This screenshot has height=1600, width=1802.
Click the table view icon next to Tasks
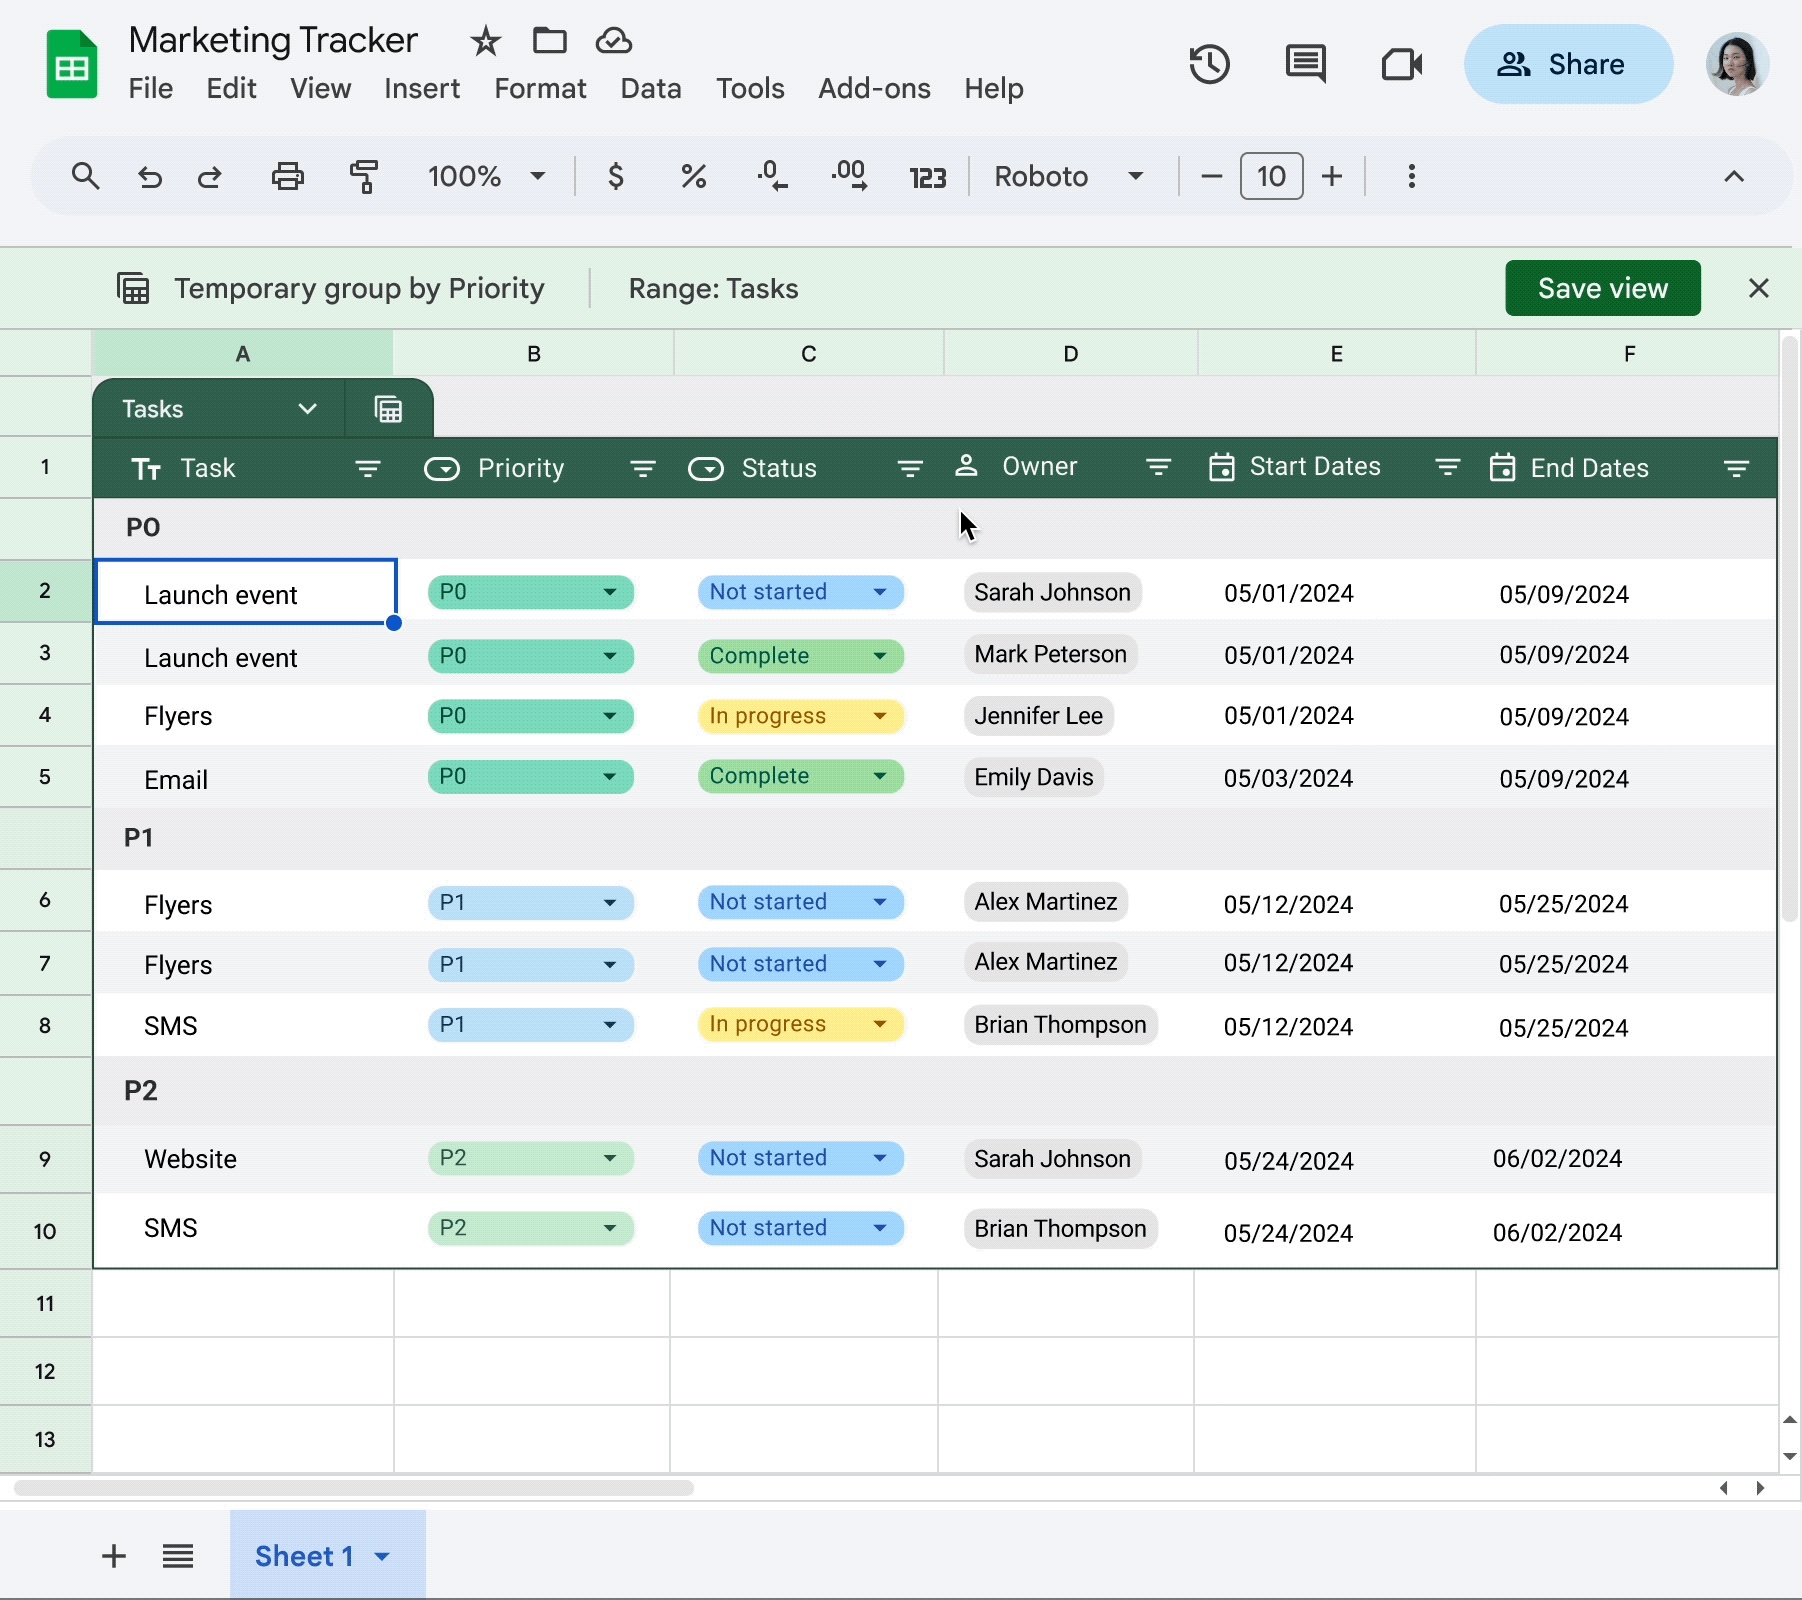[388, 409]
